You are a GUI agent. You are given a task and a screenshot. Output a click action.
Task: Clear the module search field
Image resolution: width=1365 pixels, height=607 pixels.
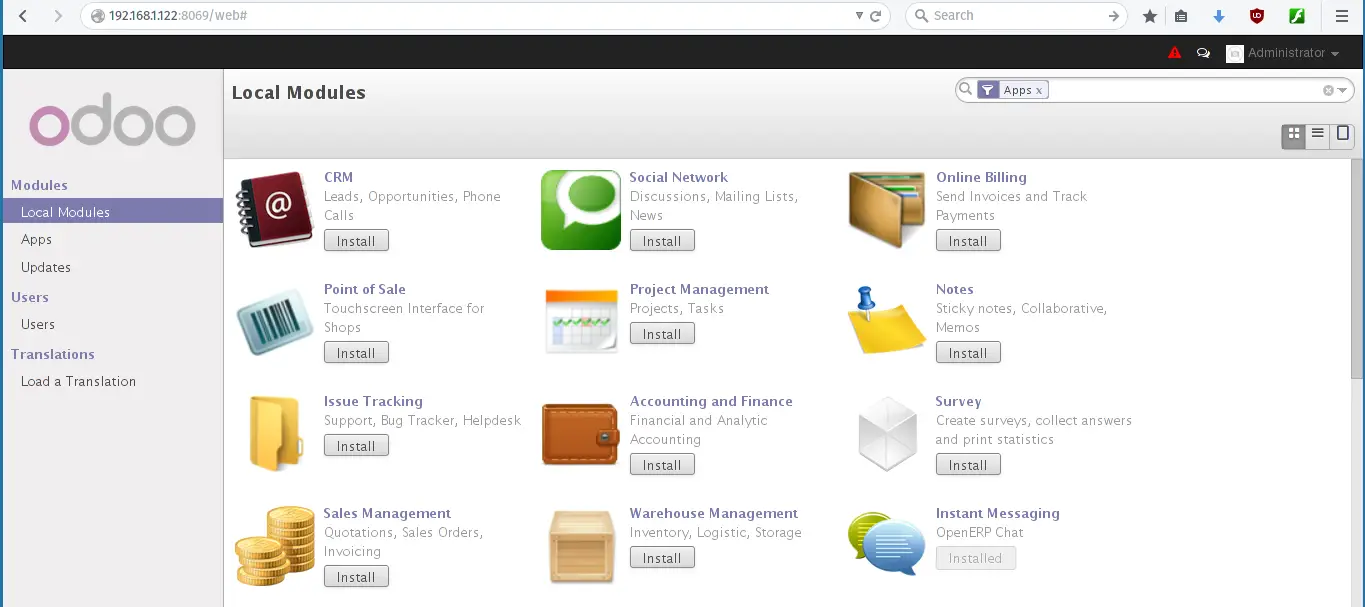coord(1328,90)
